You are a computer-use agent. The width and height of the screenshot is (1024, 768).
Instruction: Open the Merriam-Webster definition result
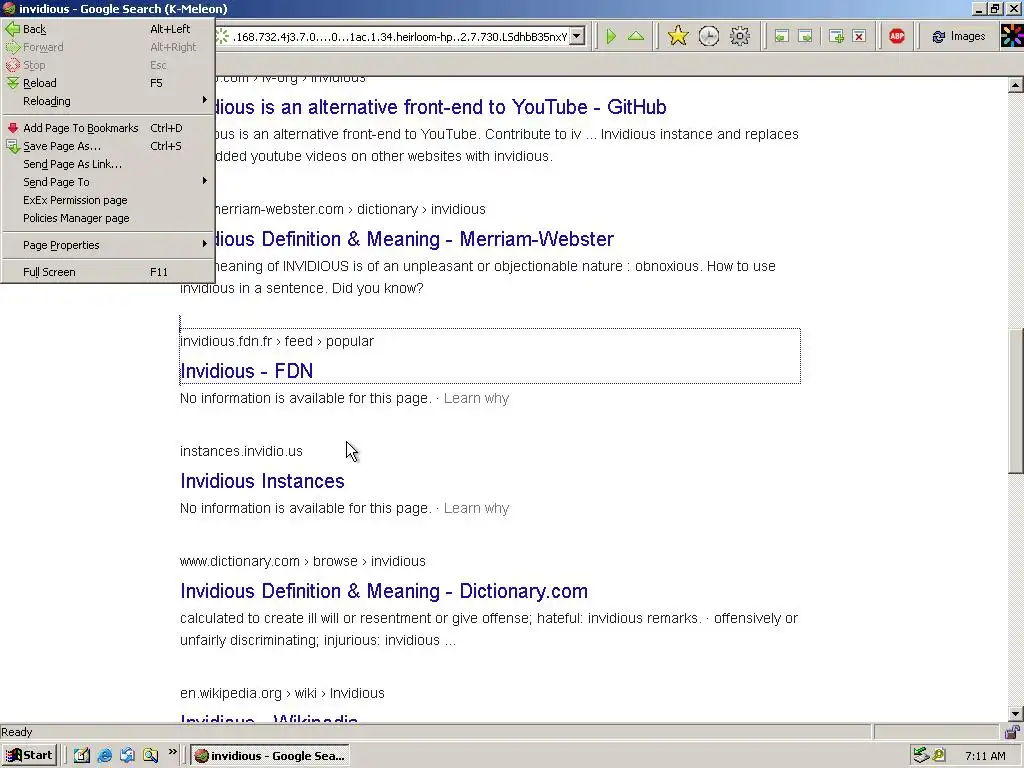pos(414,239)
